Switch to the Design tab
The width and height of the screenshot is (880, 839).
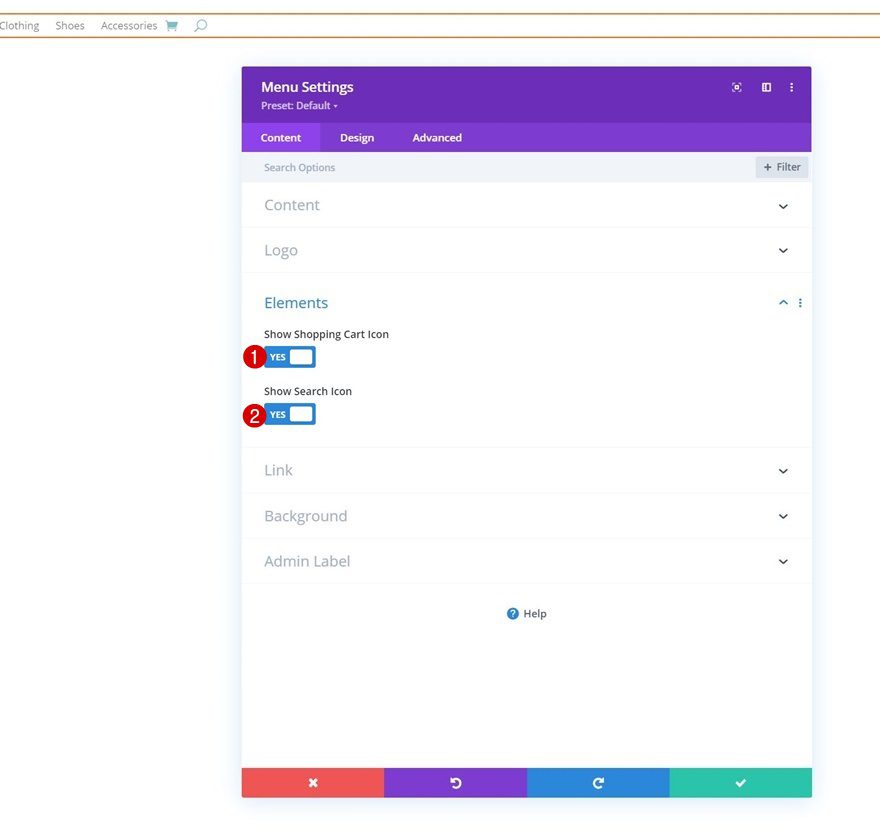(x=356, y=137)
